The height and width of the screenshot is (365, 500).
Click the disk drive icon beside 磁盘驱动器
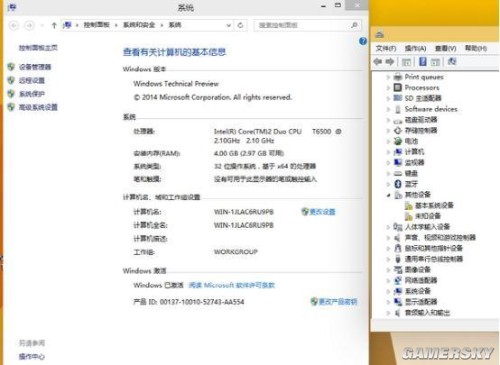[x=398, y=120]
